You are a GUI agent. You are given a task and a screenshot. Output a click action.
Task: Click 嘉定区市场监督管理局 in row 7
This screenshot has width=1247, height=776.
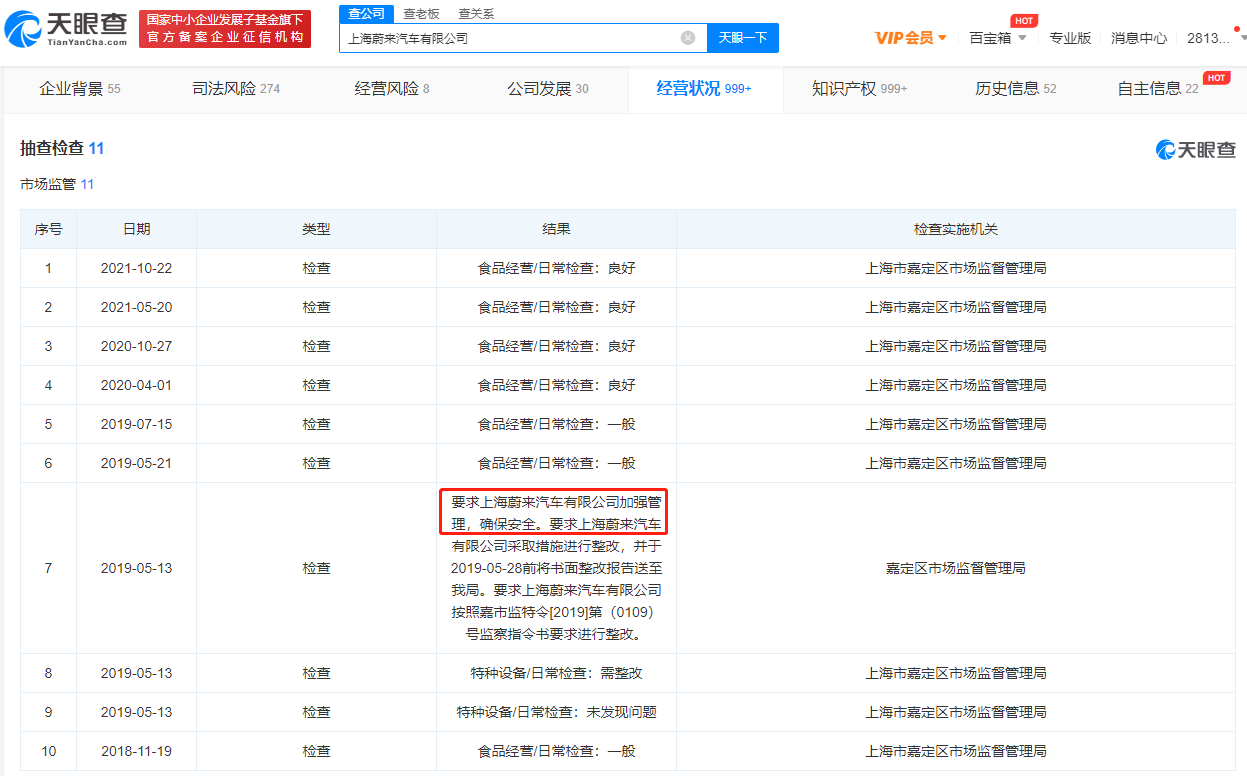956,568
